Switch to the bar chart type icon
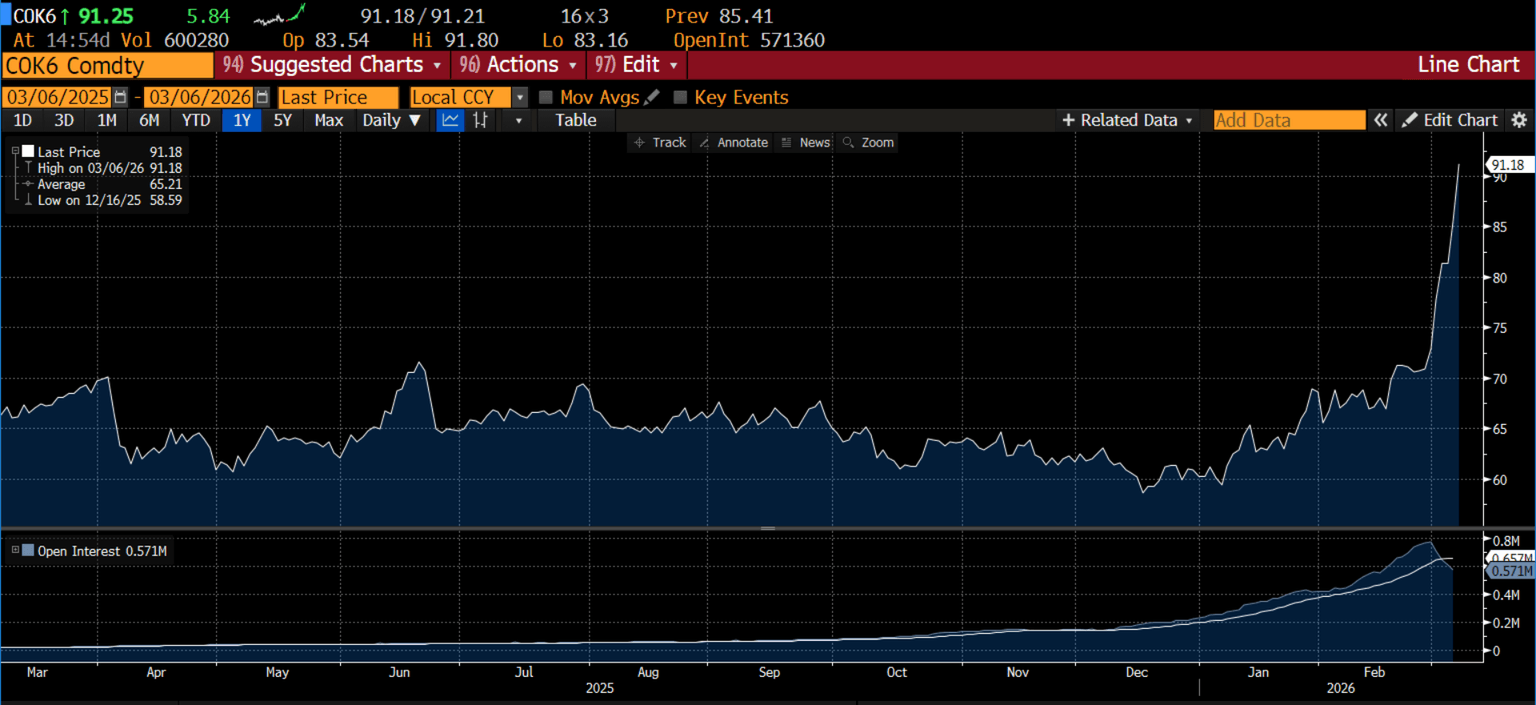Image resolution: width=1536 pixels, height=705 pixels. [481, 120]
